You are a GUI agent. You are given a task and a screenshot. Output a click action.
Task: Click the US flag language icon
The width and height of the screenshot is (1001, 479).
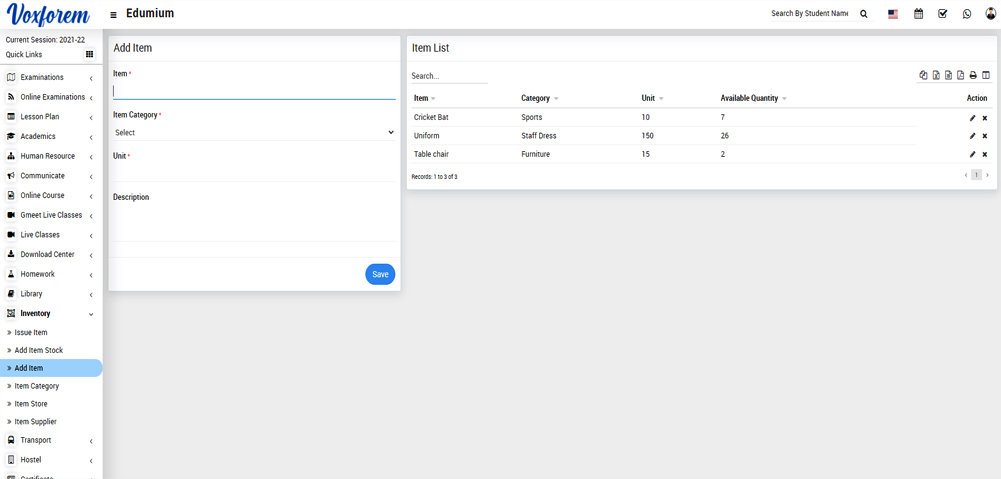coord(893,14)
